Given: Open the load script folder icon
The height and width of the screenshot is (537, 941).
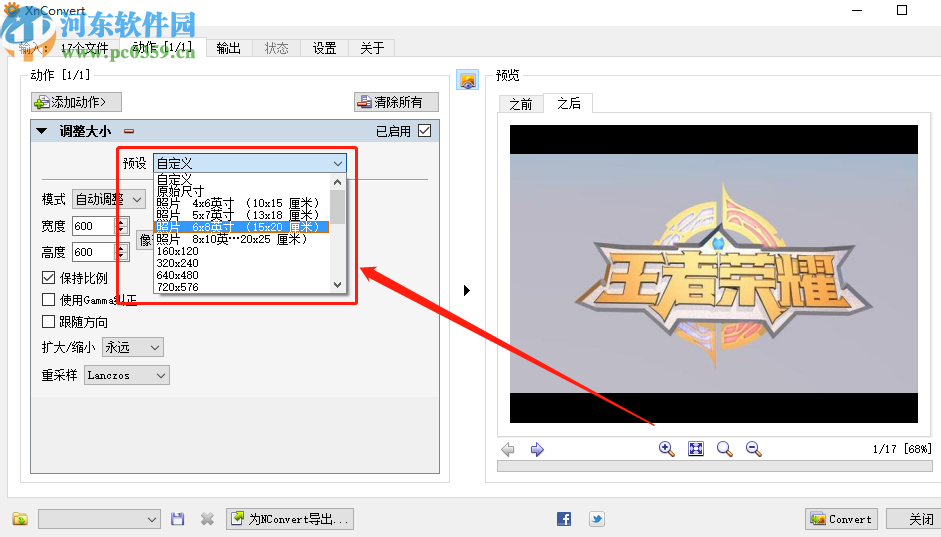Looking at the screenshot, I should tap(20, 519).
